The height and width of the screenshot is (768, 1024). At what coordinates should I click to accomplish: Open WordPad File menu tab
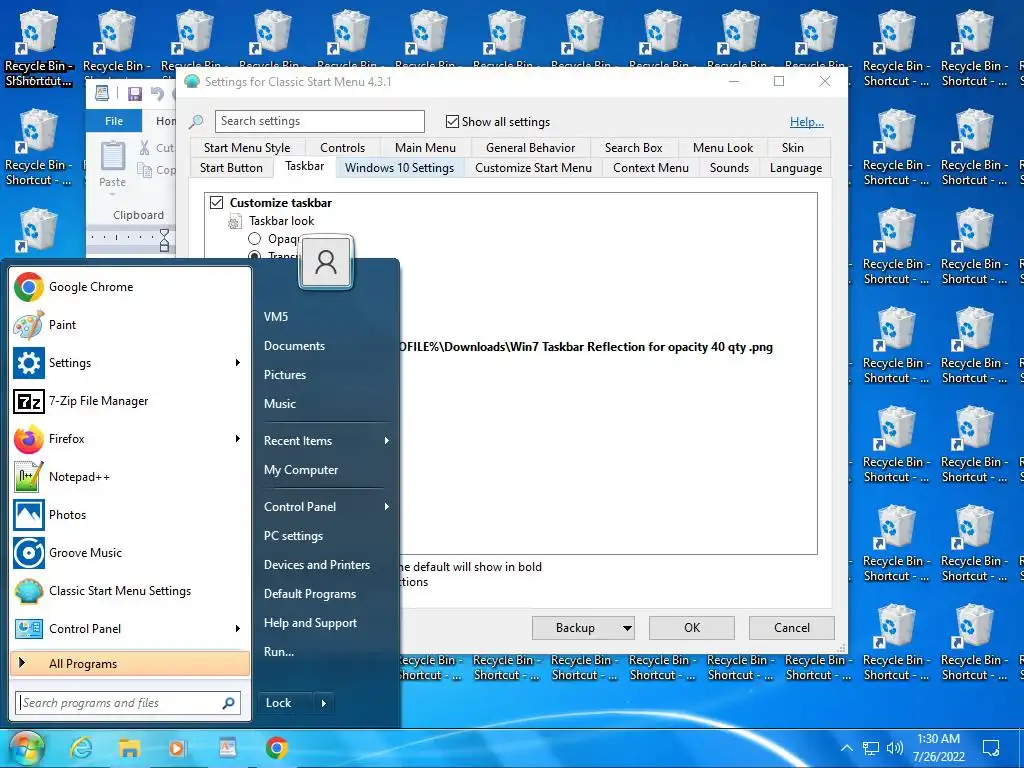tap(114, 121)
